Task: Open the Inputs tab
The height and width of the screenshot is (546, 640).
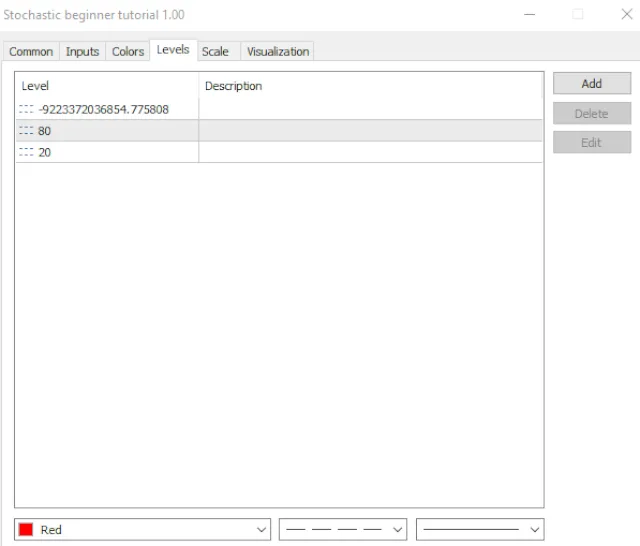Action: tap(82, 52)
